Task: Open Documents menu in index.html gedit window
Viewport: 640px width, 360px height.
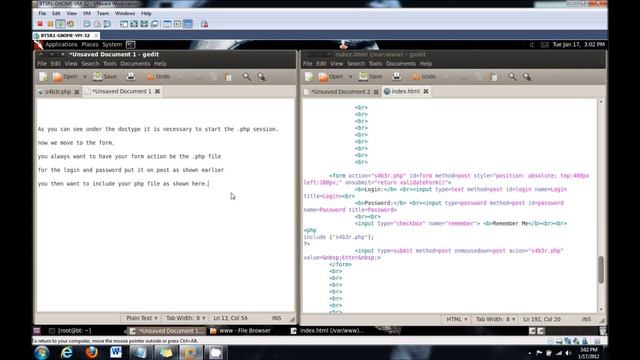Action: coord(401,64)
